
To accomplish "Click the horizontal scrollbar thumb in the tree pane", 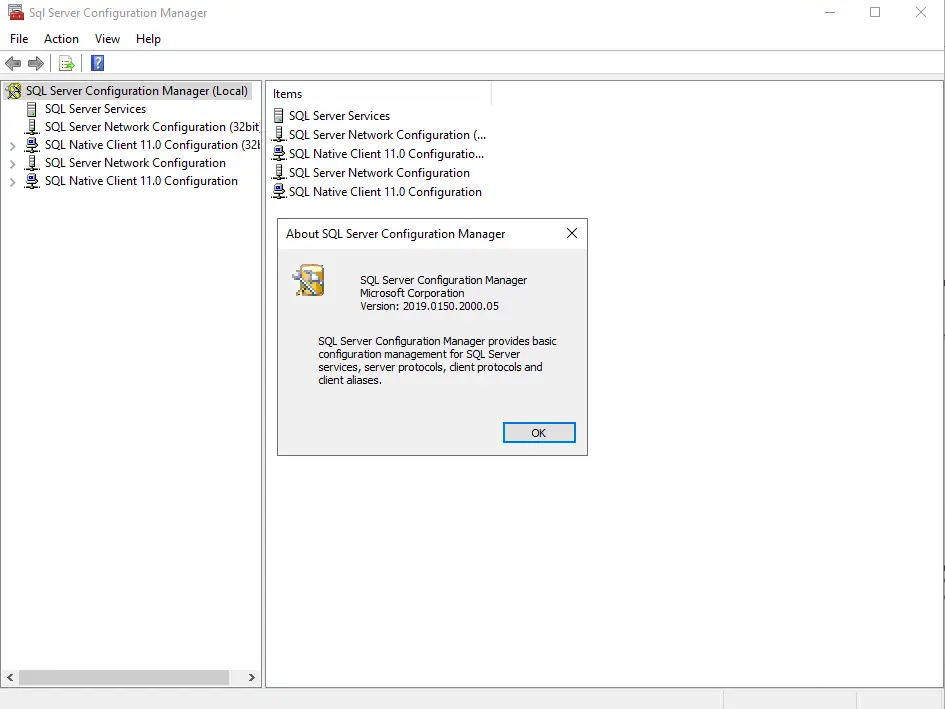I will point(124,678).
